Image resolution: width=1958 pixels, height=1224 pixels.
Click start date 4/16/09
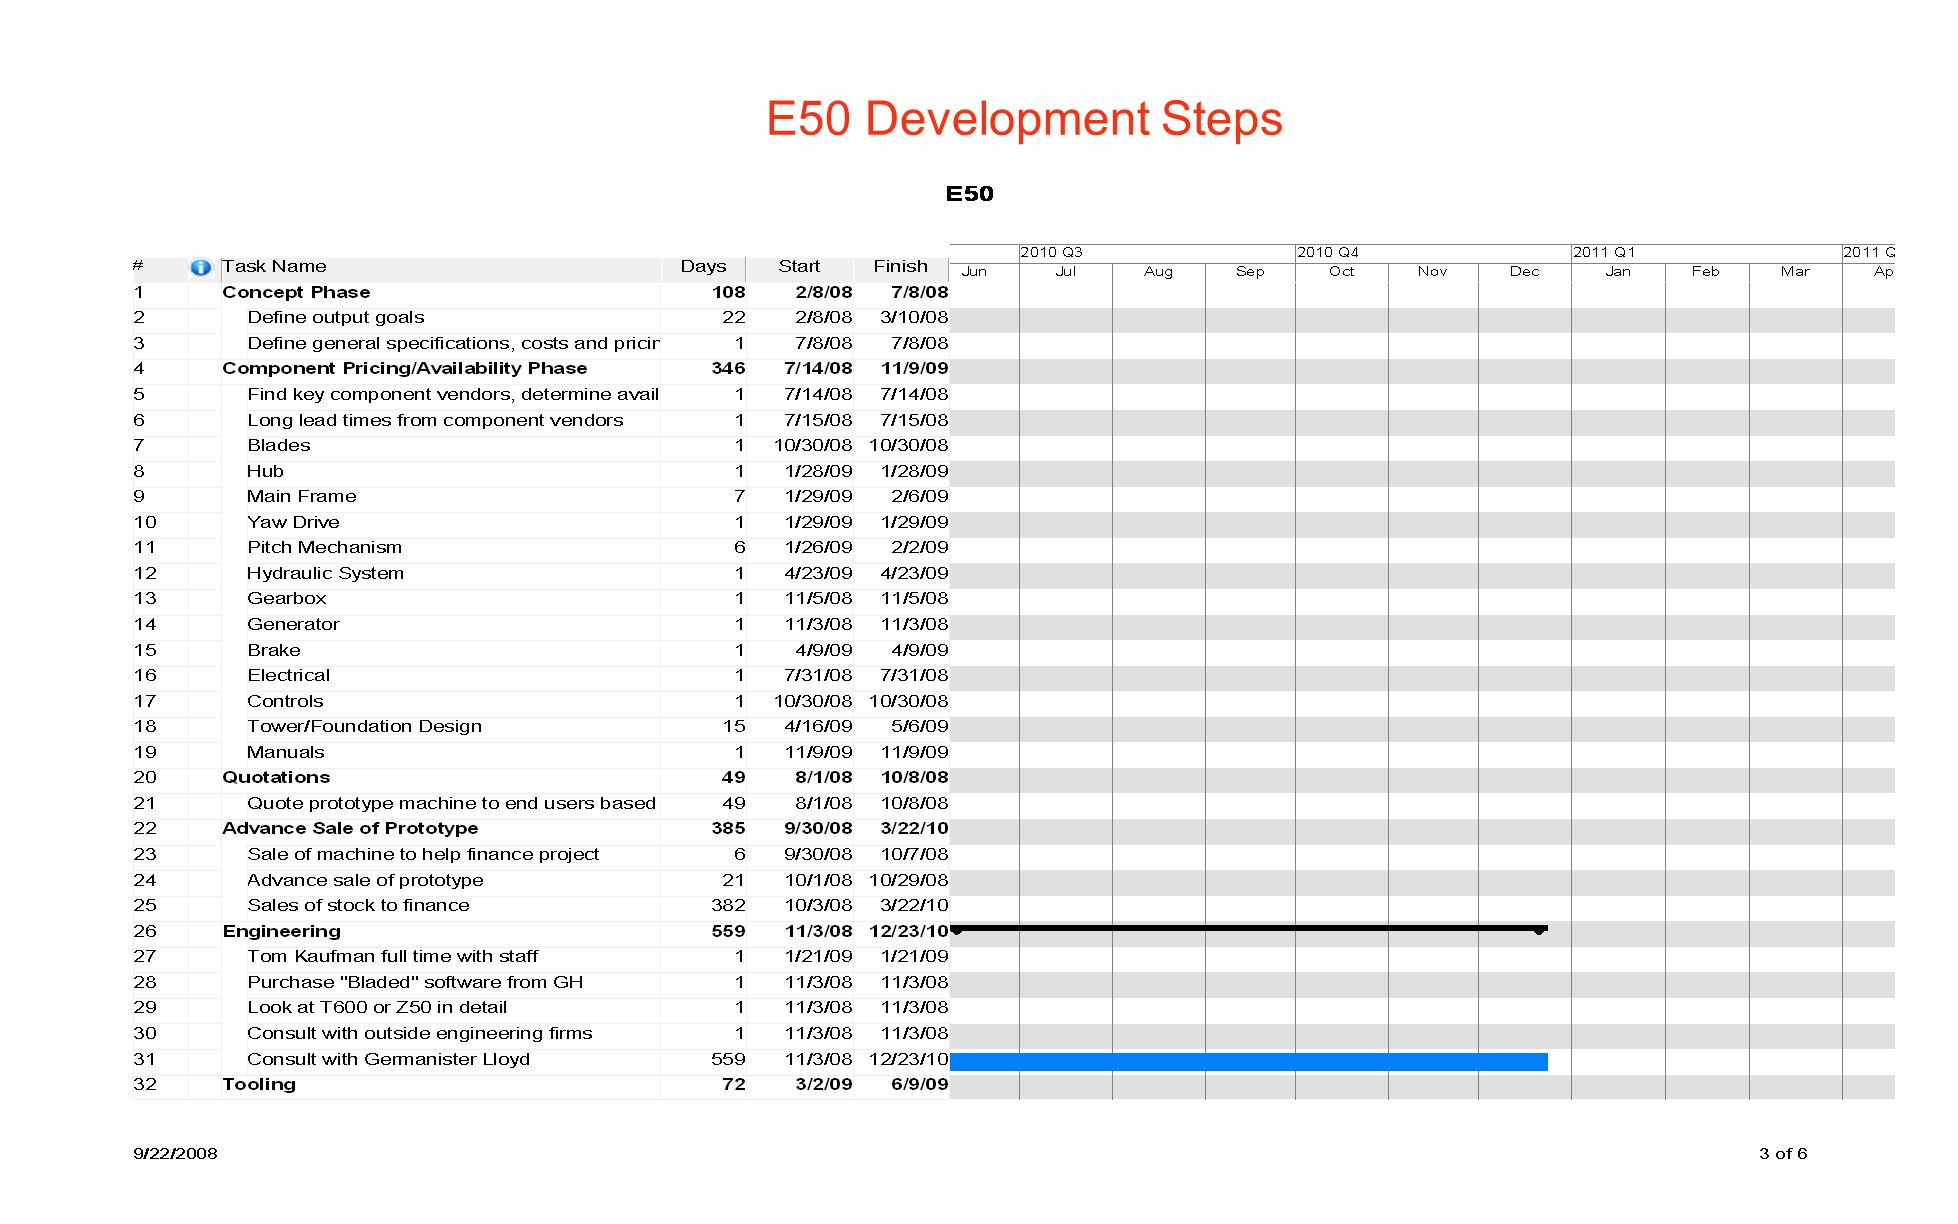tap(818, 726)
